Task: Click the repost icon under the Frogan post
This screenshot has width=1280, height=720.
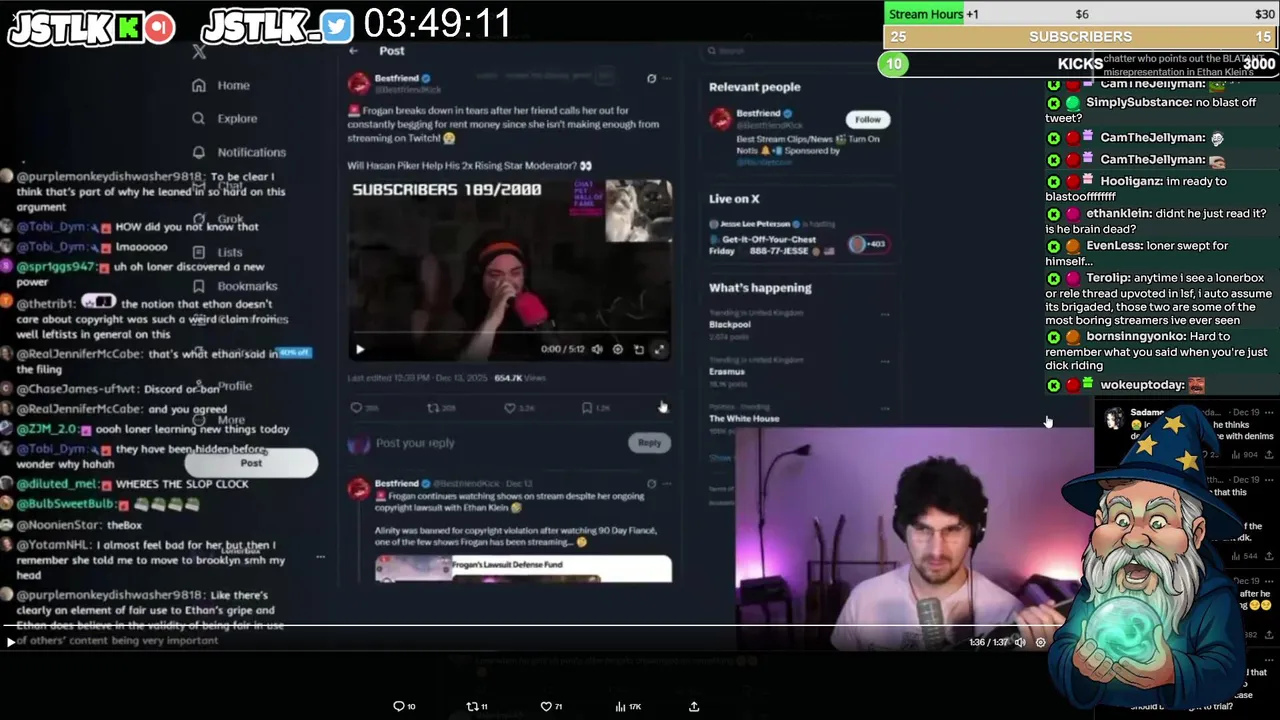Action: coord(433,408)
